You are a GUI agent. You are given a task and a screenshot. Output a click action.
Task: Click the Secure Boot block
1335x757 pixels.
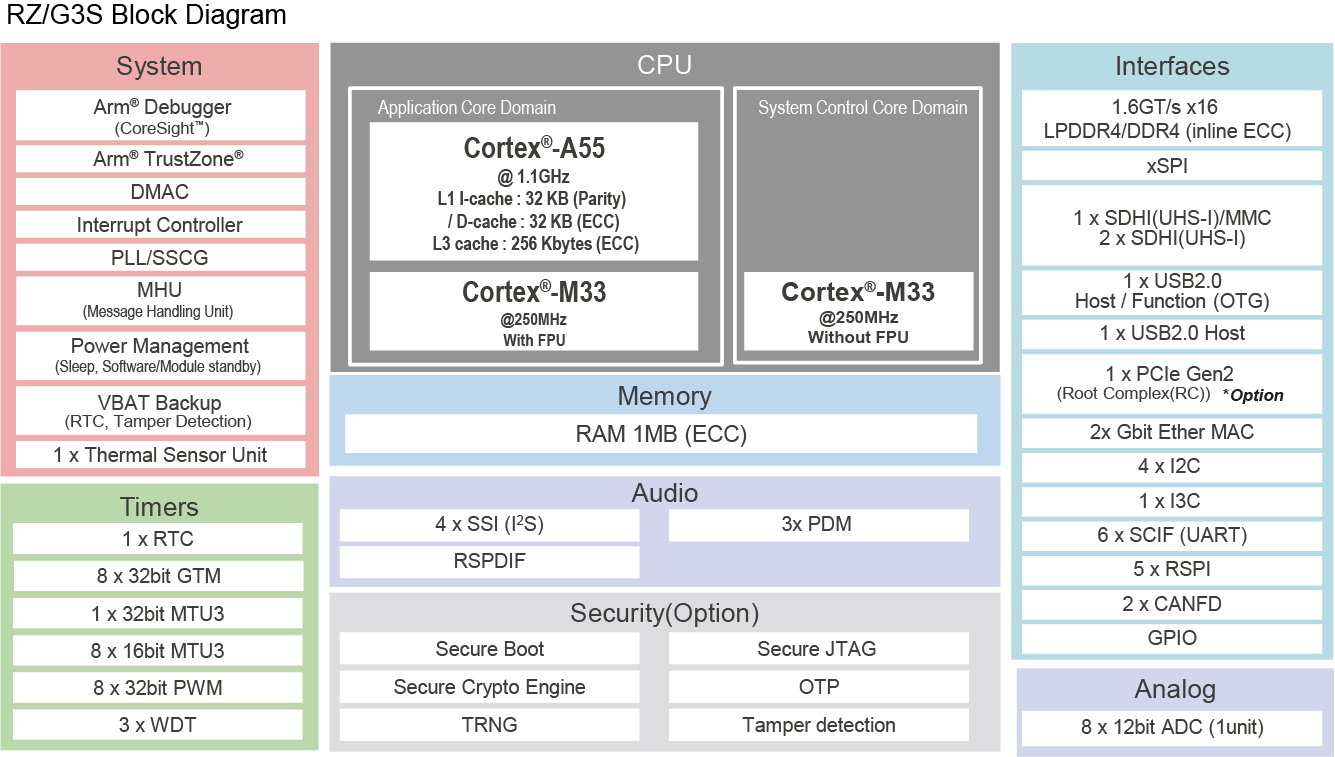coord(489,649)
